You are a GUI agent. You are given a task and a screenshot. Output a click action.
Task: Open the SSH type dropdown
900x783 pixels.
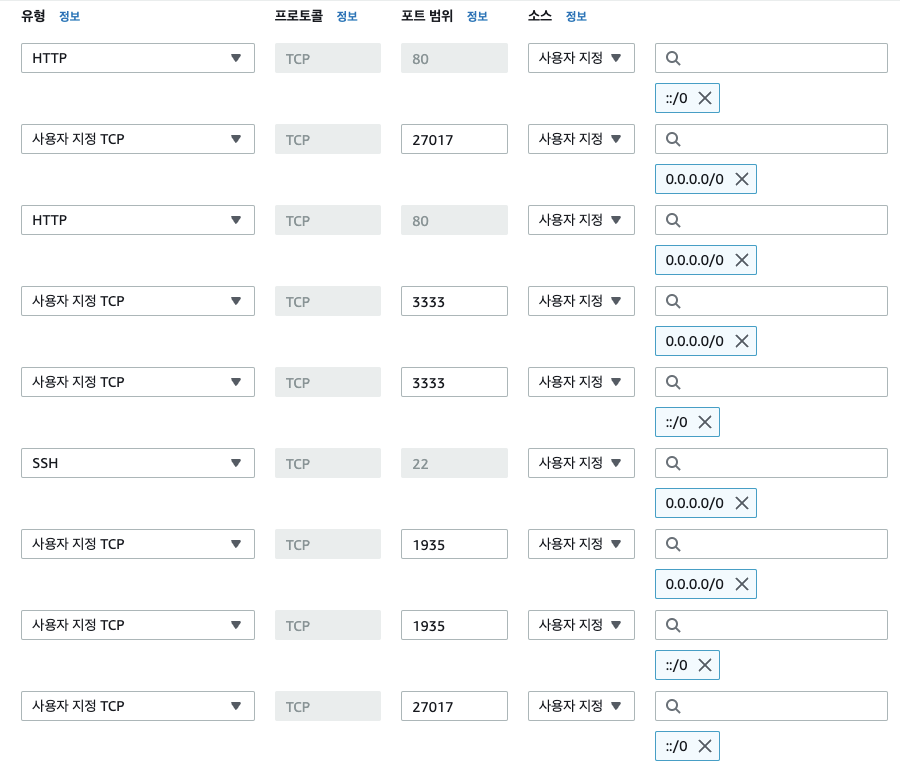138,463
